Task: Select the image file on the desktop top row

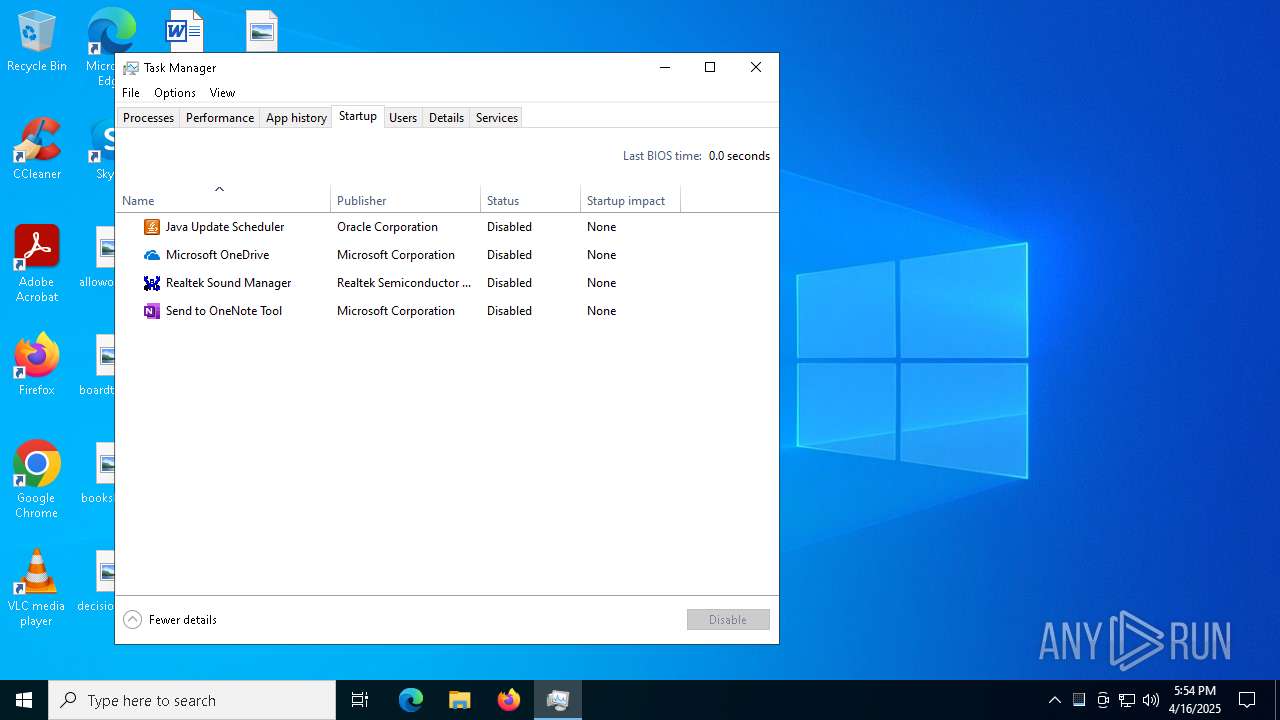Action: point(262,30)
